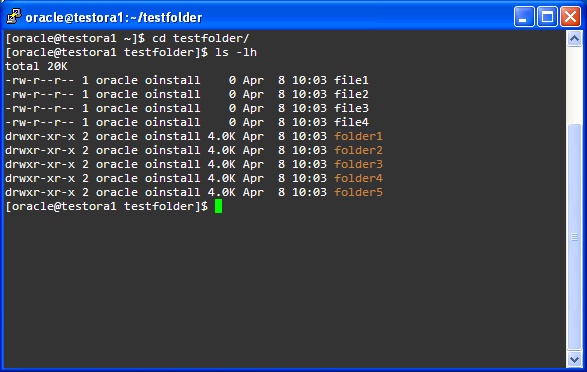The image size is (587, 372).
Task: Click the vertical scrollbar thumb
Action: [x=574, y=237]
